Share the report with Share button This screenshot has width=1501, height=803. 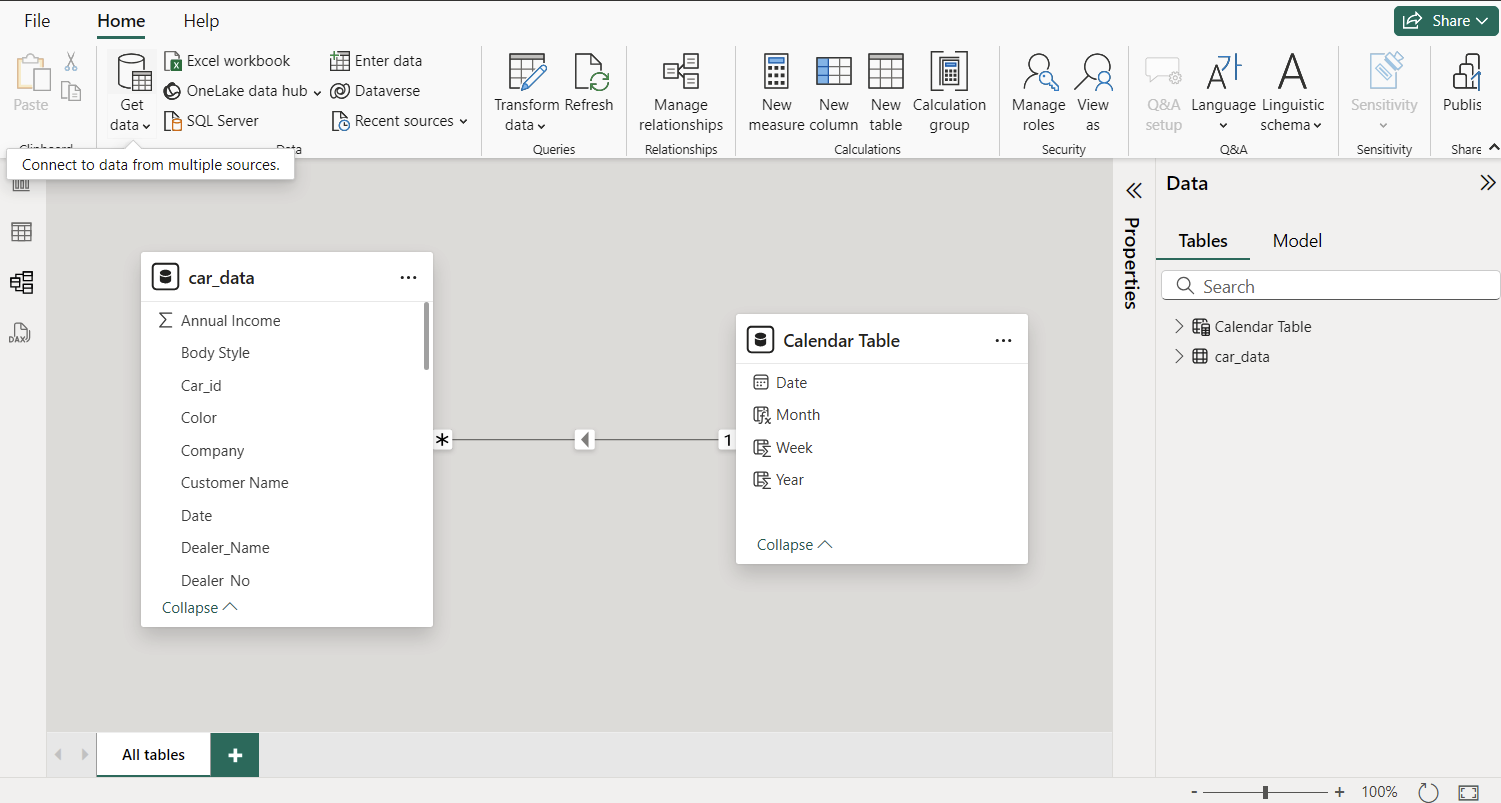pyautogui.click(x=1447, y=21)
